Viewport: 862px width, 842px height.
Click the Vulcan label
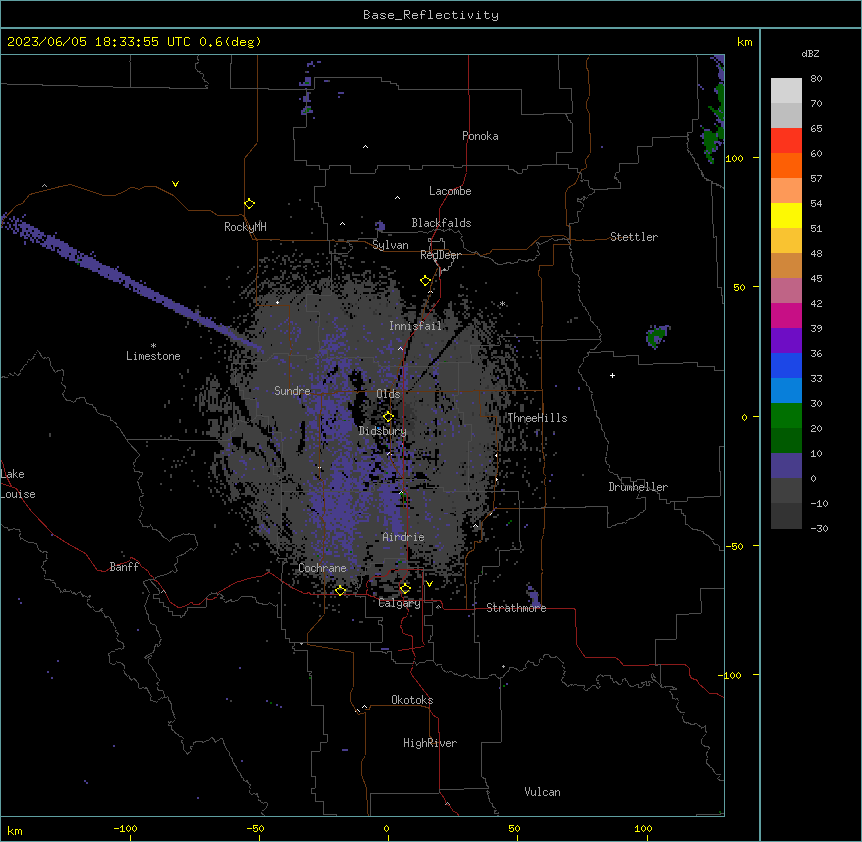542,792
